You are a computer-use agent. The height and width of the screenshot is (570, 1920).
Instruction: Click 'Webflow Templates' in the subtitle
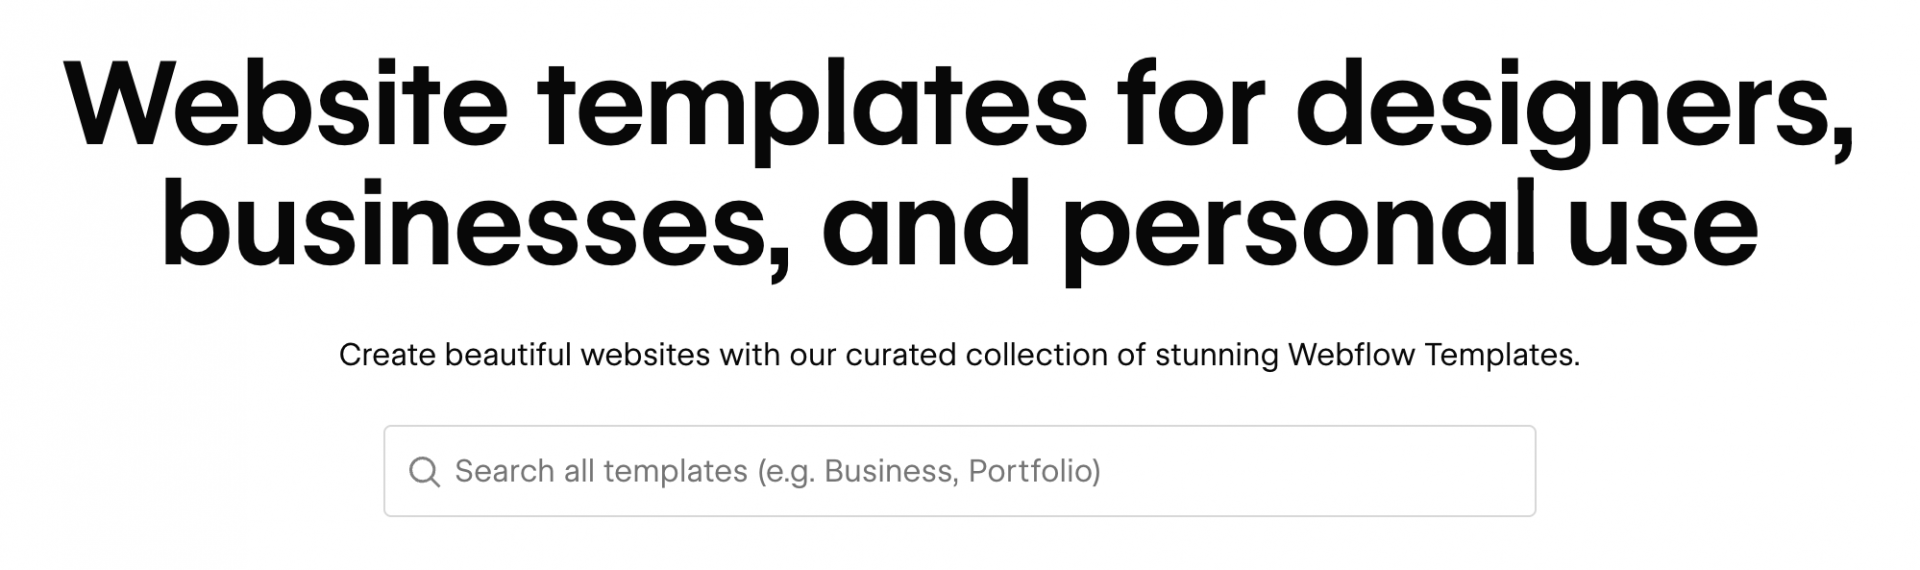(1433, 355)
